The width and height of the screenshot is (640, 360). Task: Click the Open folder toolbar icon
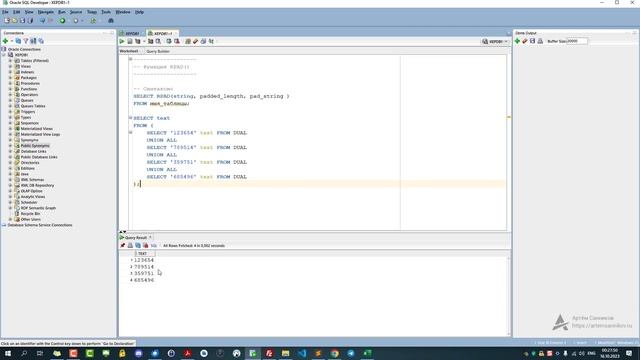point(15,20)
